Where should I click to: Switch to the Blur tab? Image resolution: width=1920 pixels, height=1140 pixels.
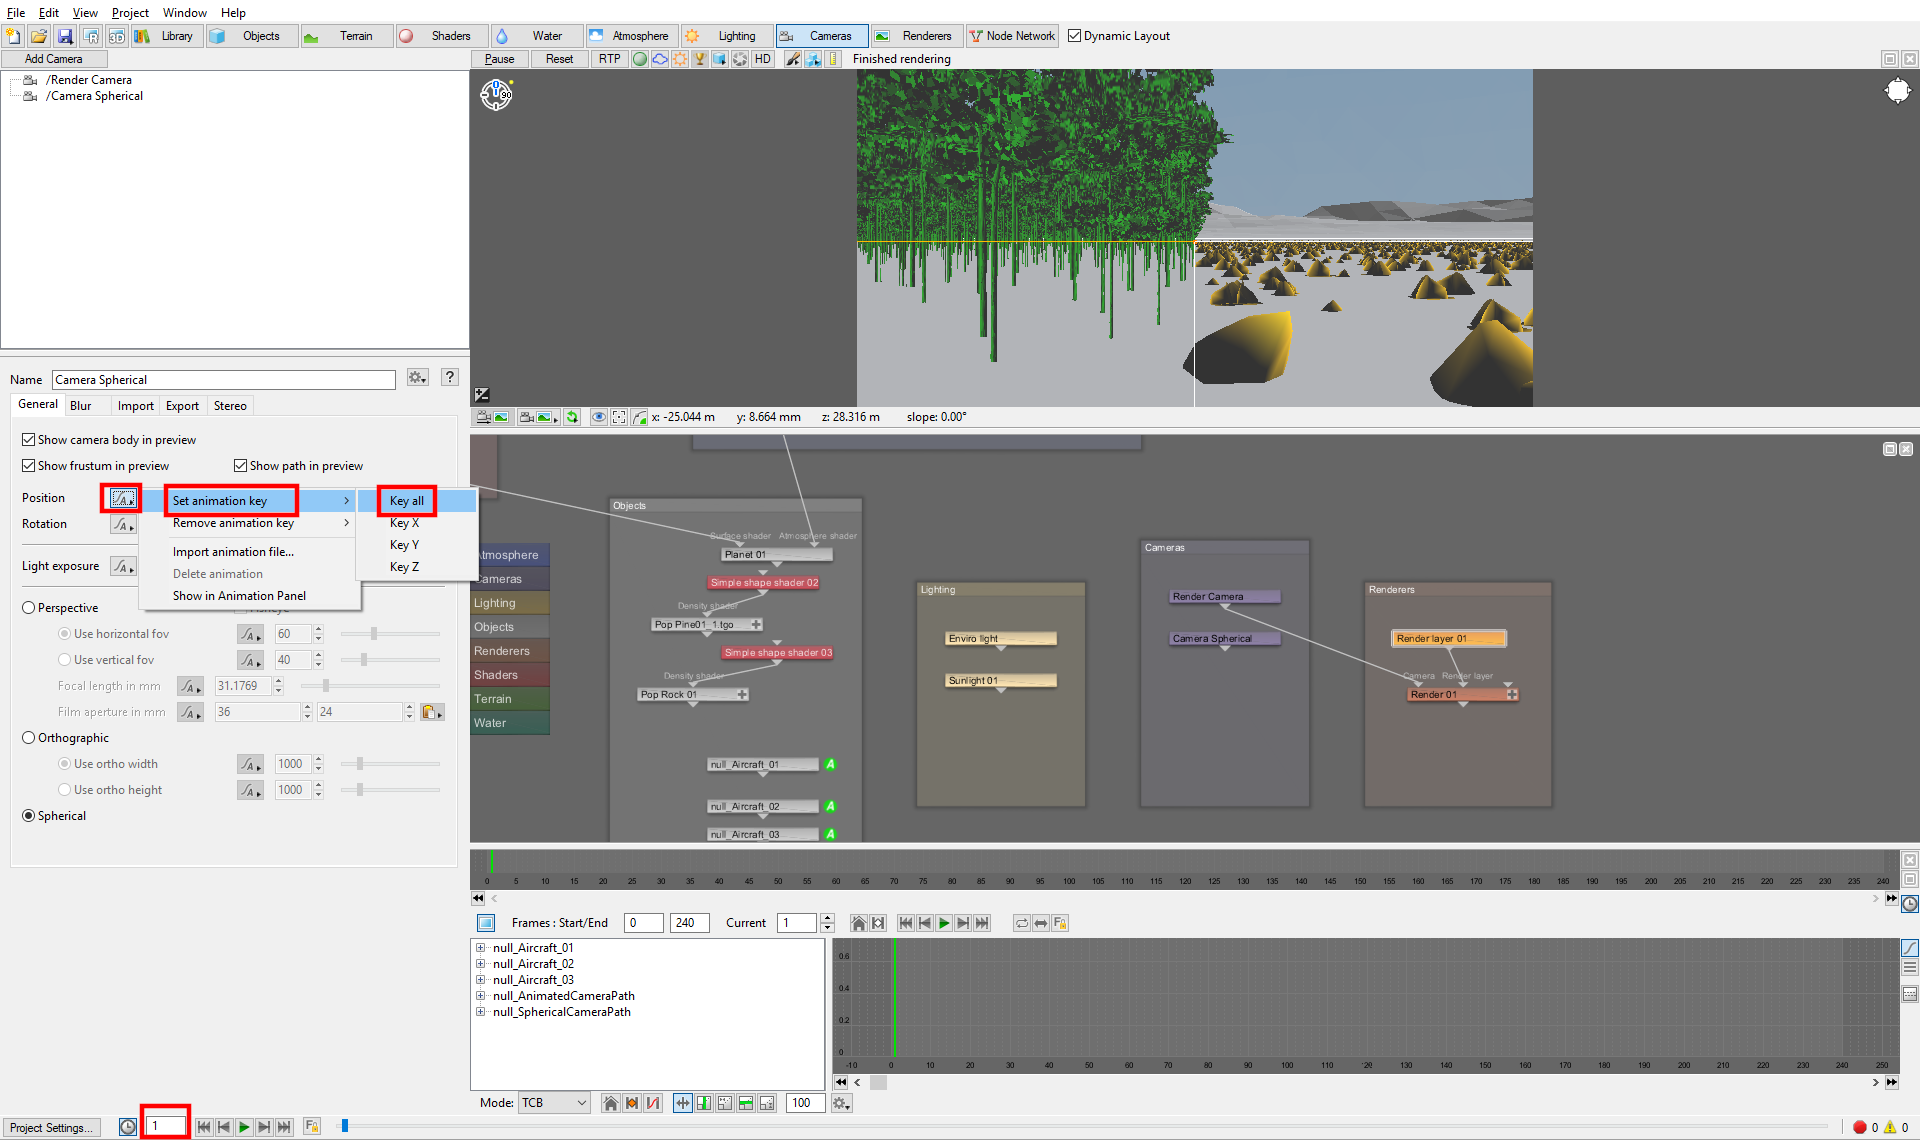pos(81,406)
